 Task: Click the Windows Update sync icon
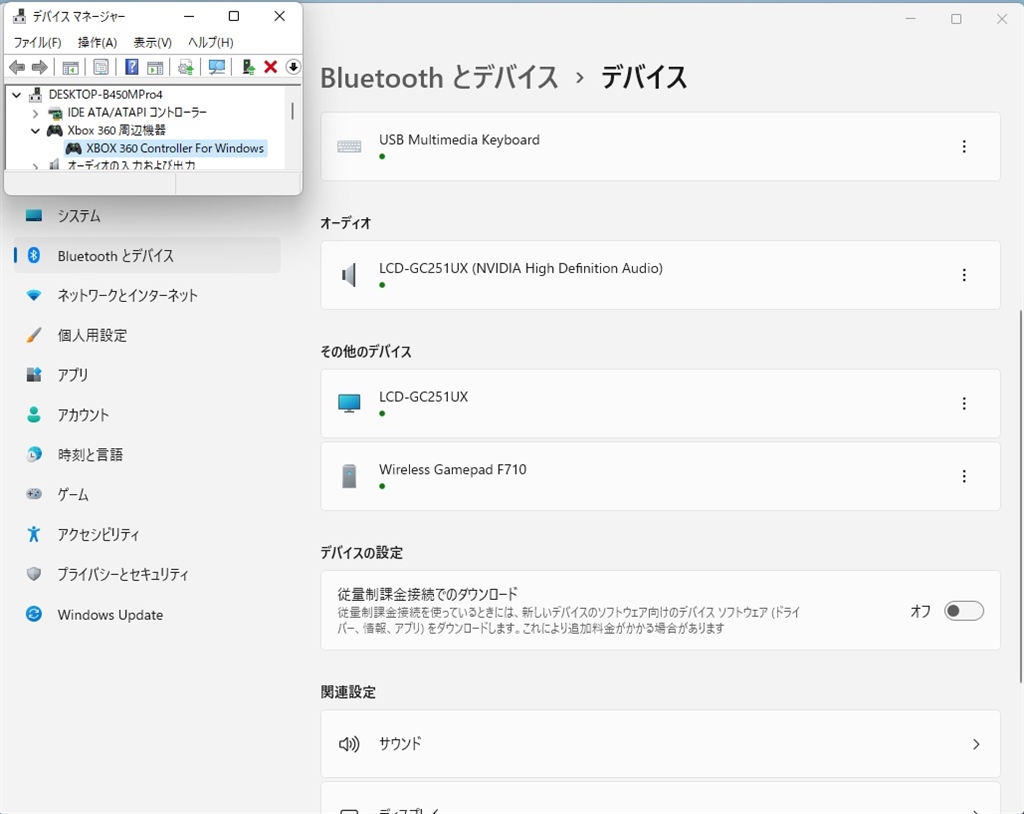click(34, 614)
